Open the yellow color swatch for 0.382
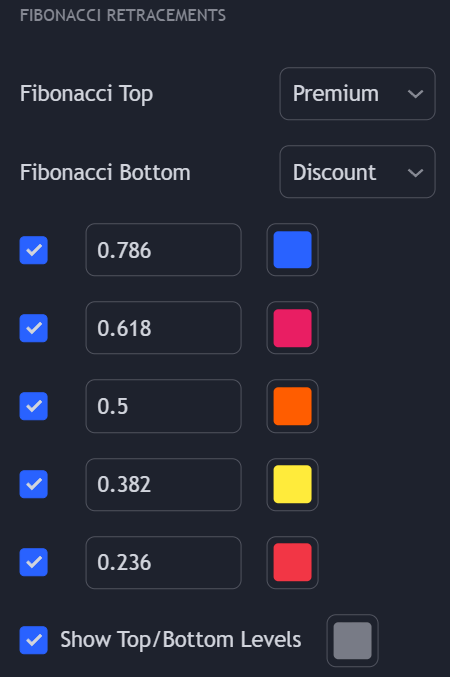450x677 pixels. (x=292, y=484)
